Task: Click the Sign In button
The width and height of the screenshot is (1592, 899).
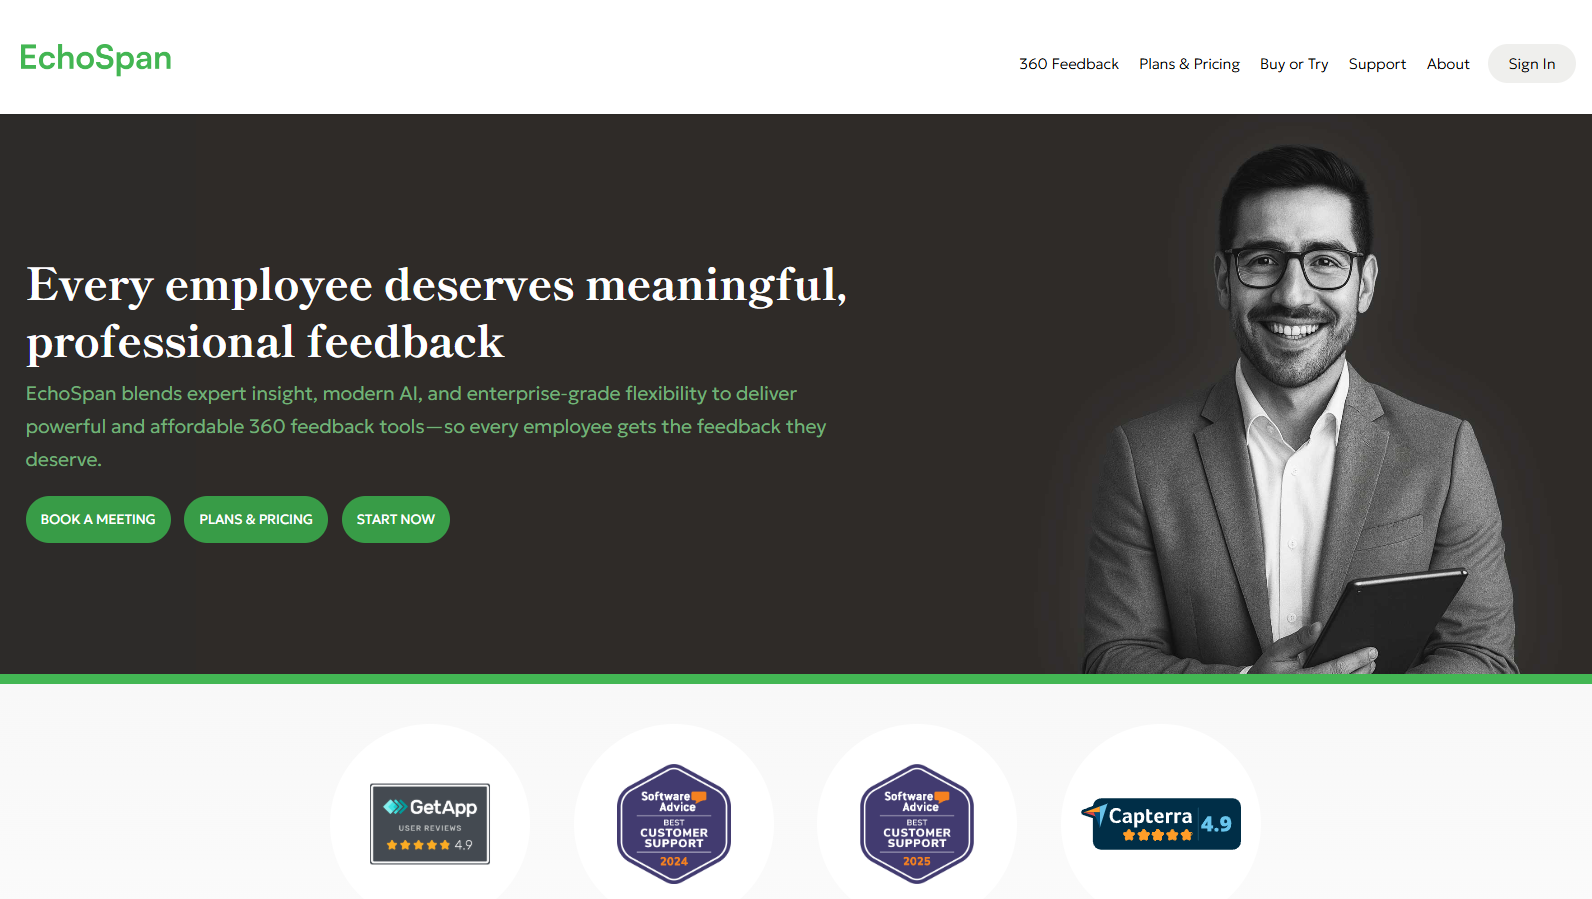Action: coord(1532,64)
